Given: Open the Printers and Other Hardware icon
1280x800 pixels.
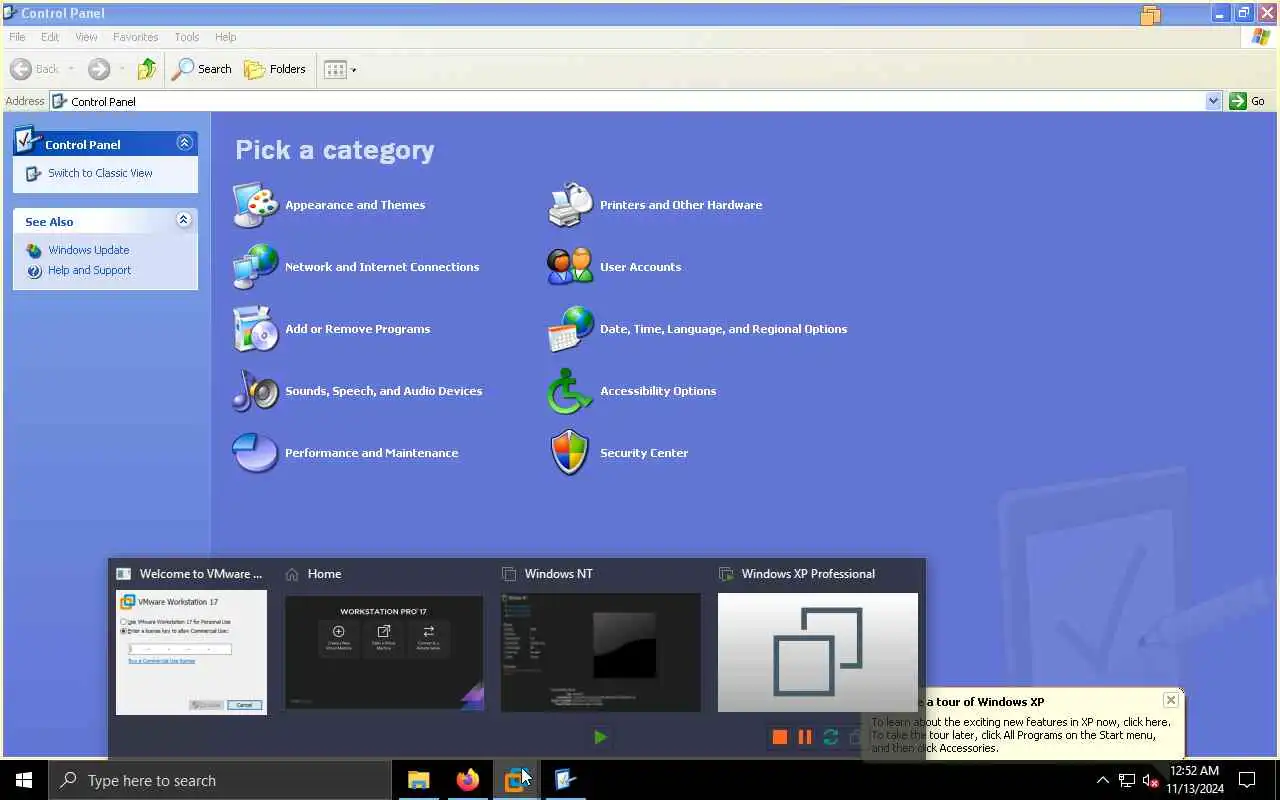Looking at the screenshot, I should tap(570, 205).
